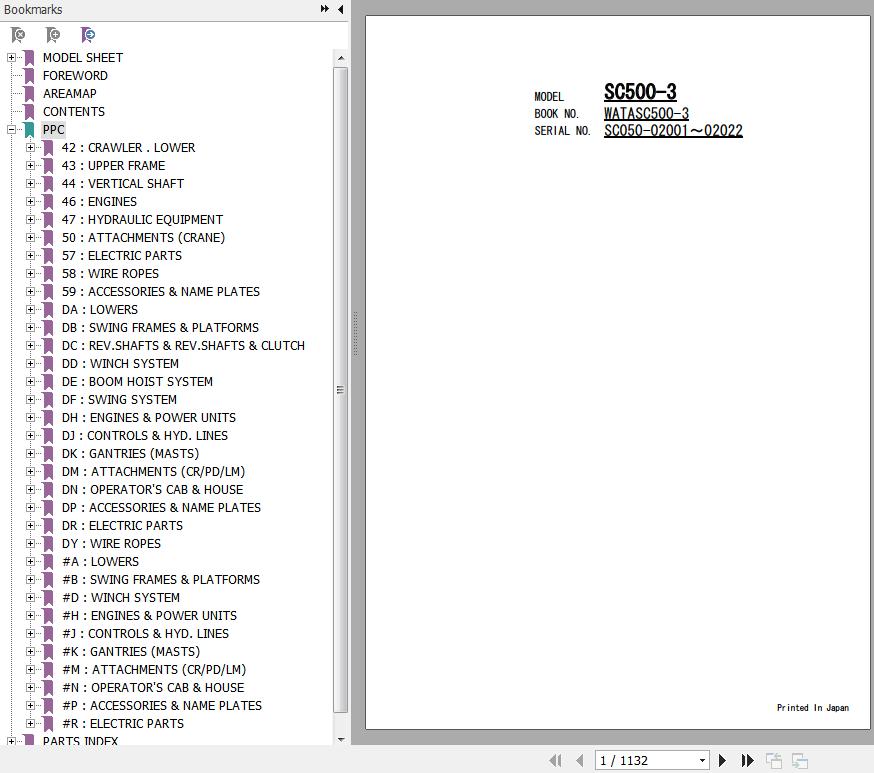Click the bookmarks vertical scrollbar thumb
Screen dimensions: 874x773
pos(341,390)
